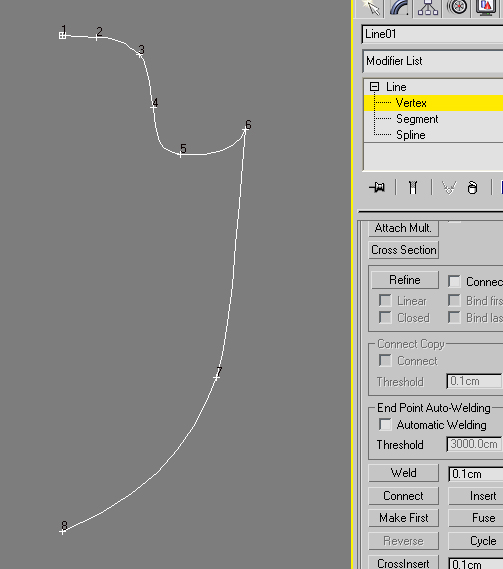Toggle the Linear checkbox
This screenshot has width=503, height=569.
point(385,300)
